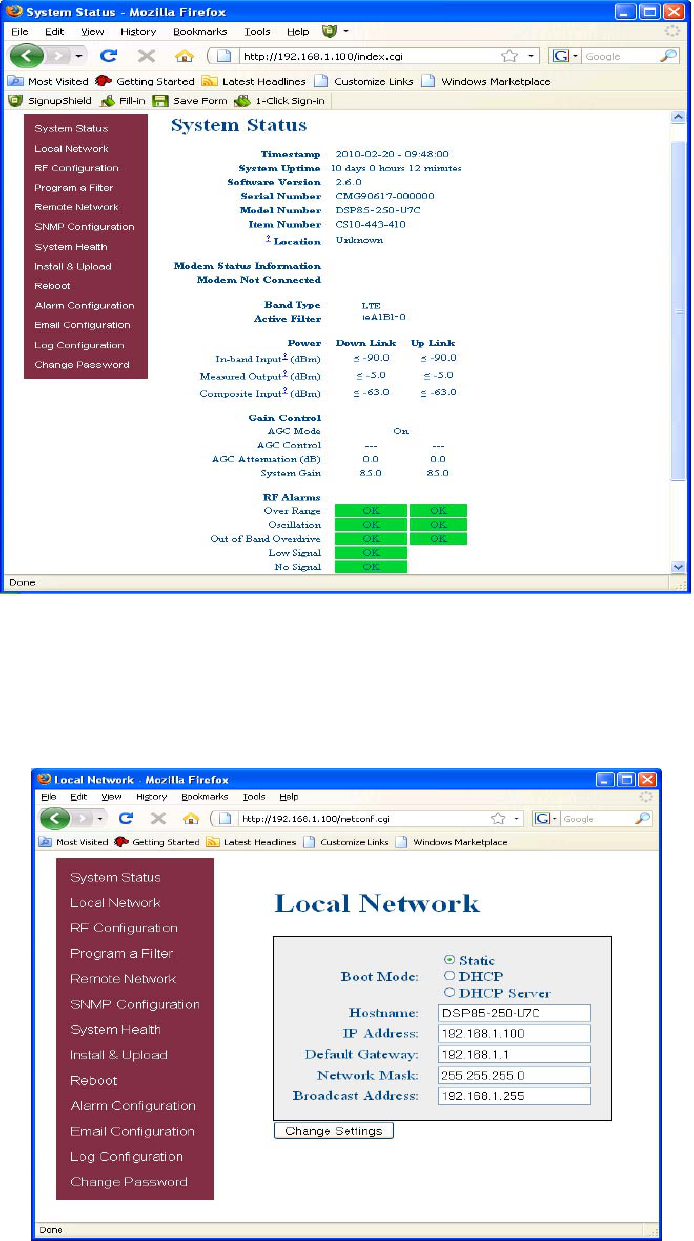694x1241 pixels.
Task: Click Location footnote link 2
Action: point(268,238)
